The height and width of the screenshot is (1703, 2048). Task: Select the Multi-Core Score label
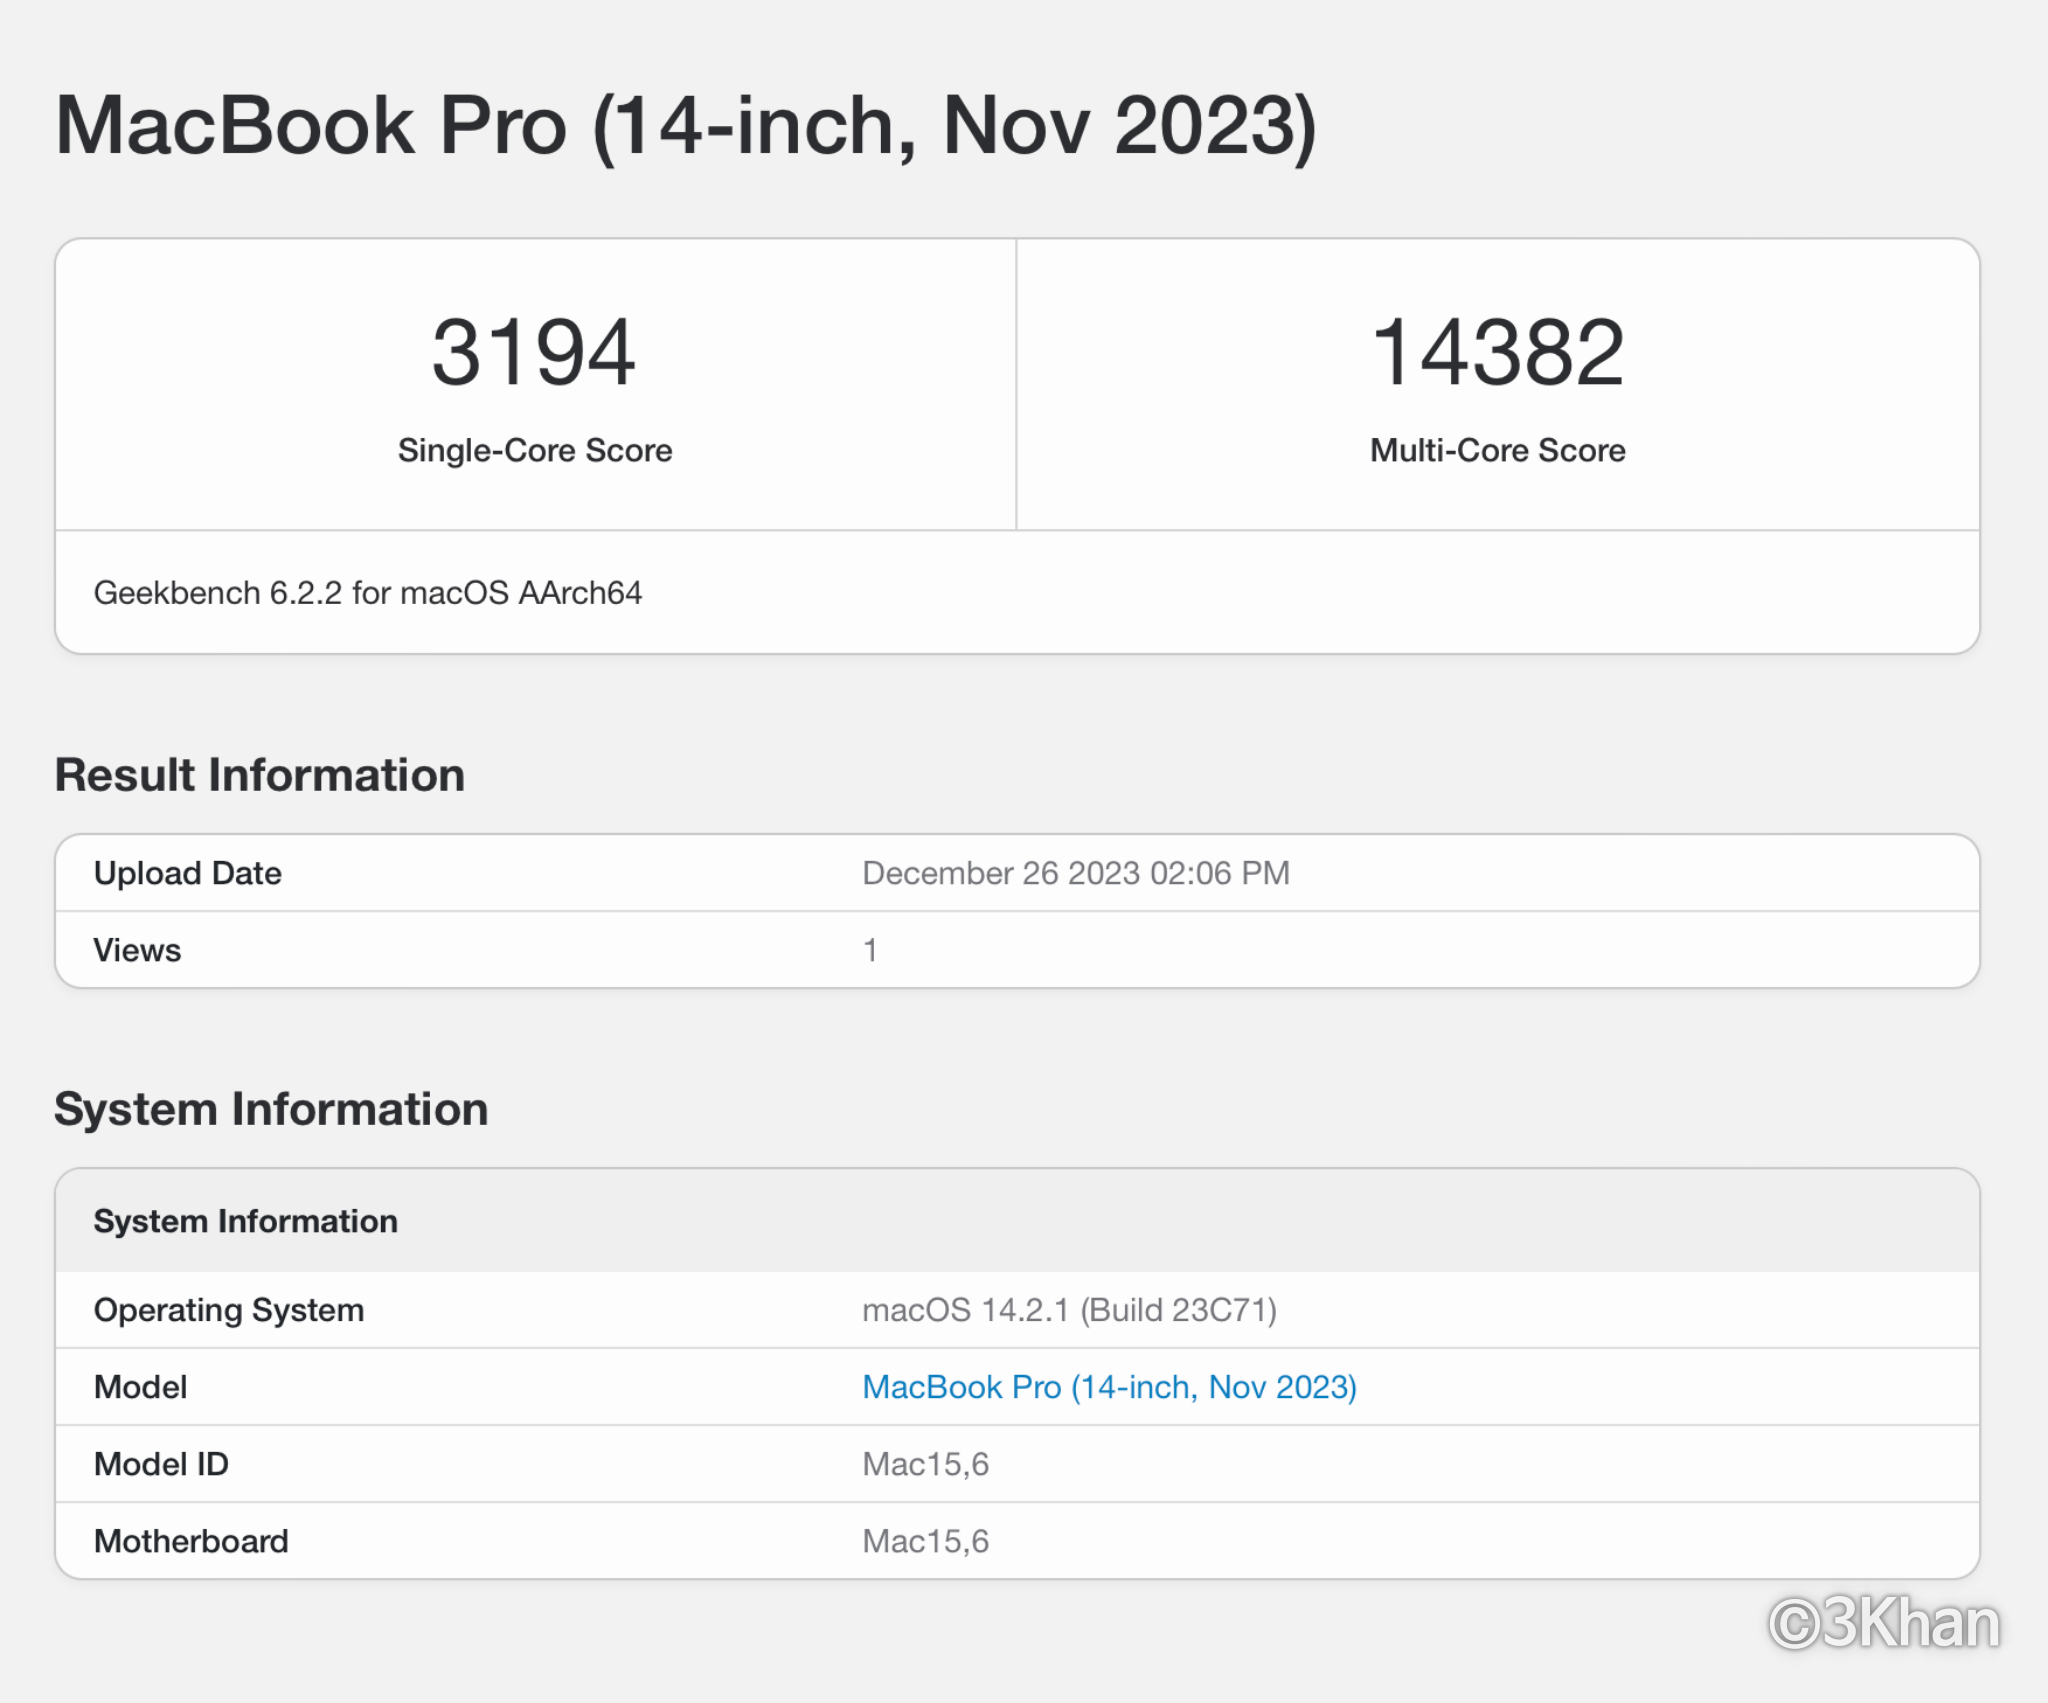(x=1497, y=450)
